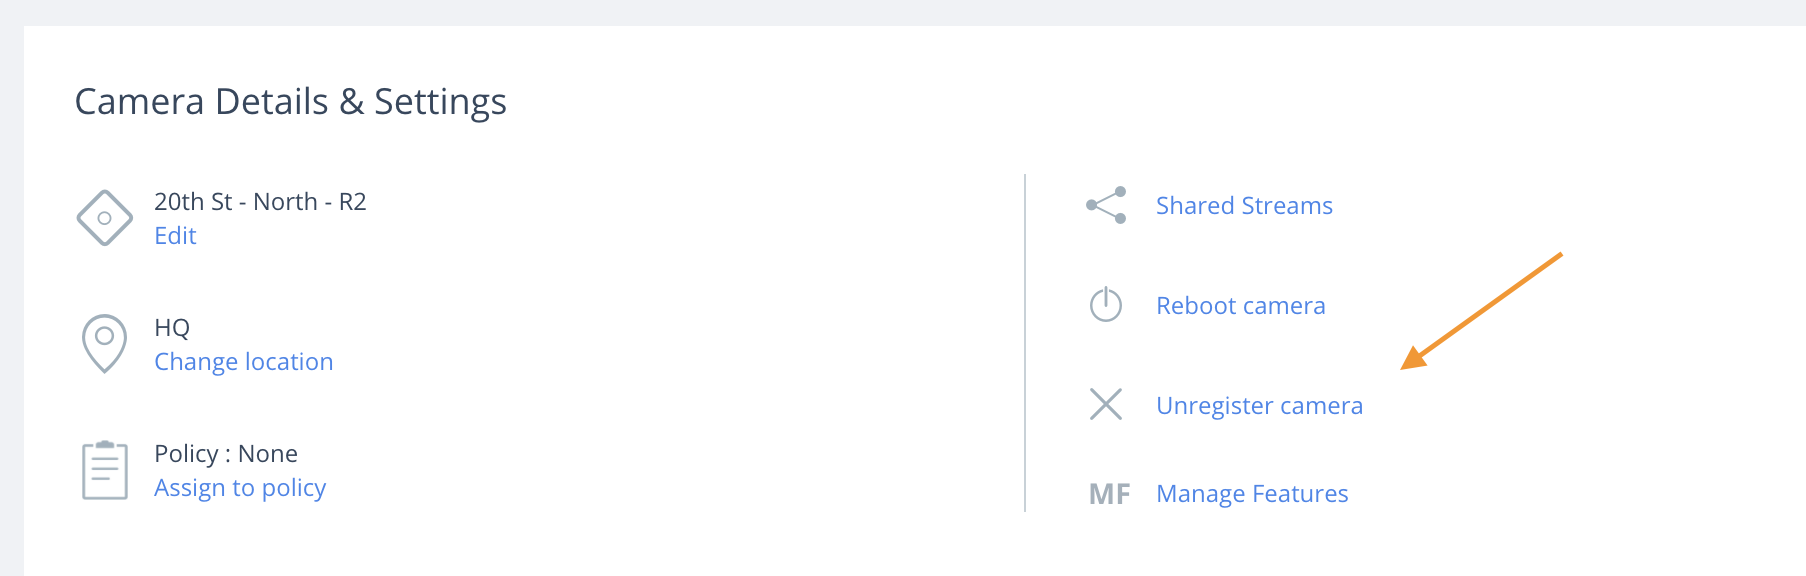
Task: Click the Camera Details & Settings heading
Action: point(291,102)
